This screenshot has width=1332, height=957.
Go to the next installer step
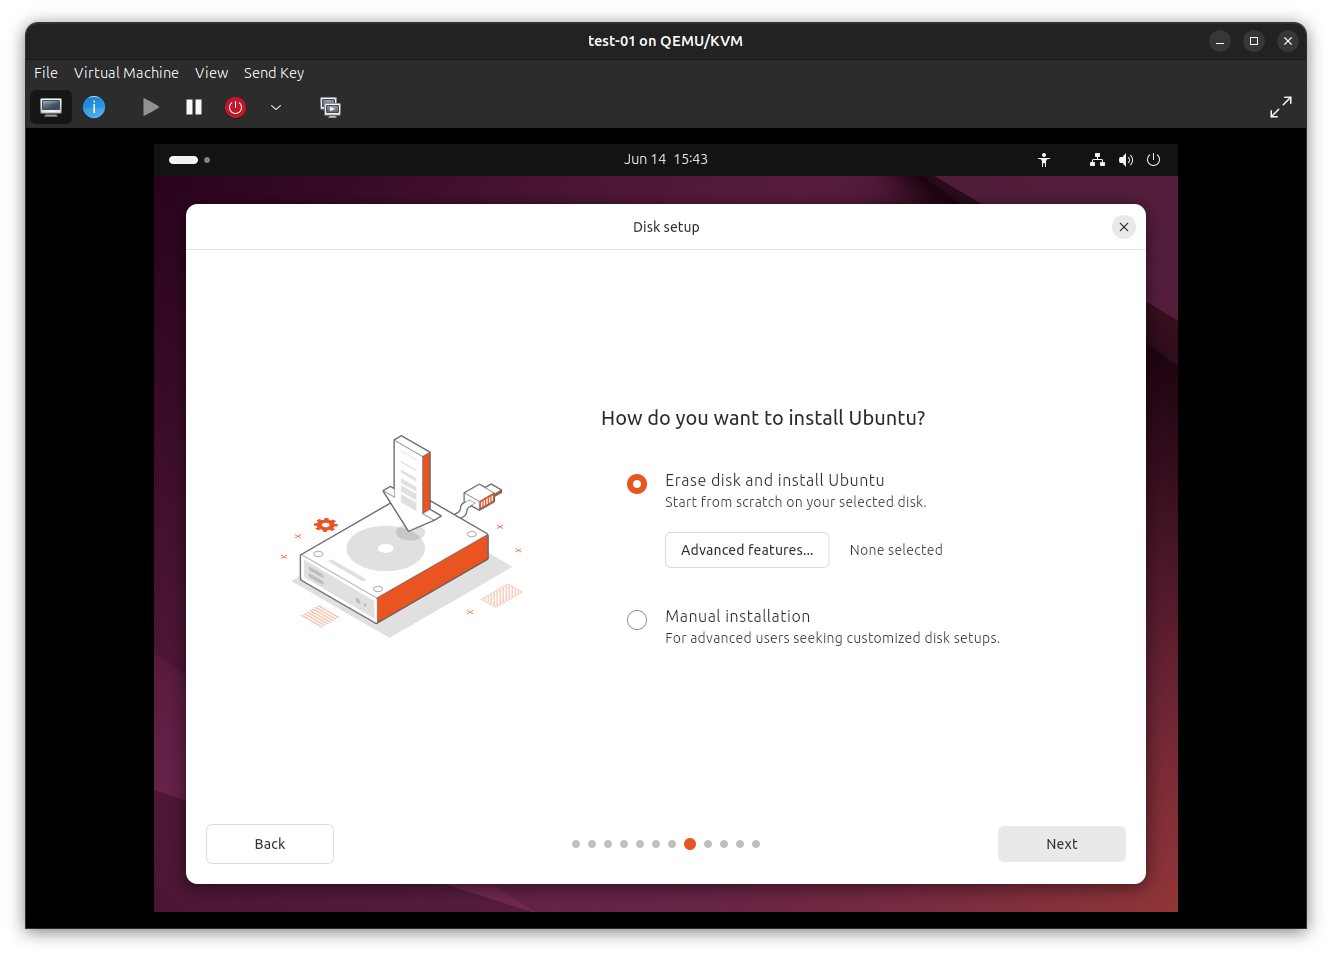click(x=1061, y=844)
